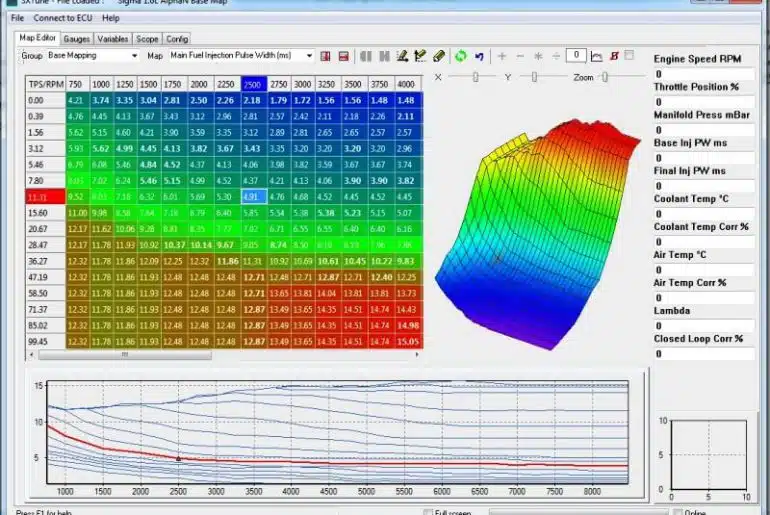770x515 pixels.
Task: Click the Engine Speed RPM value field
Action: 704,74
